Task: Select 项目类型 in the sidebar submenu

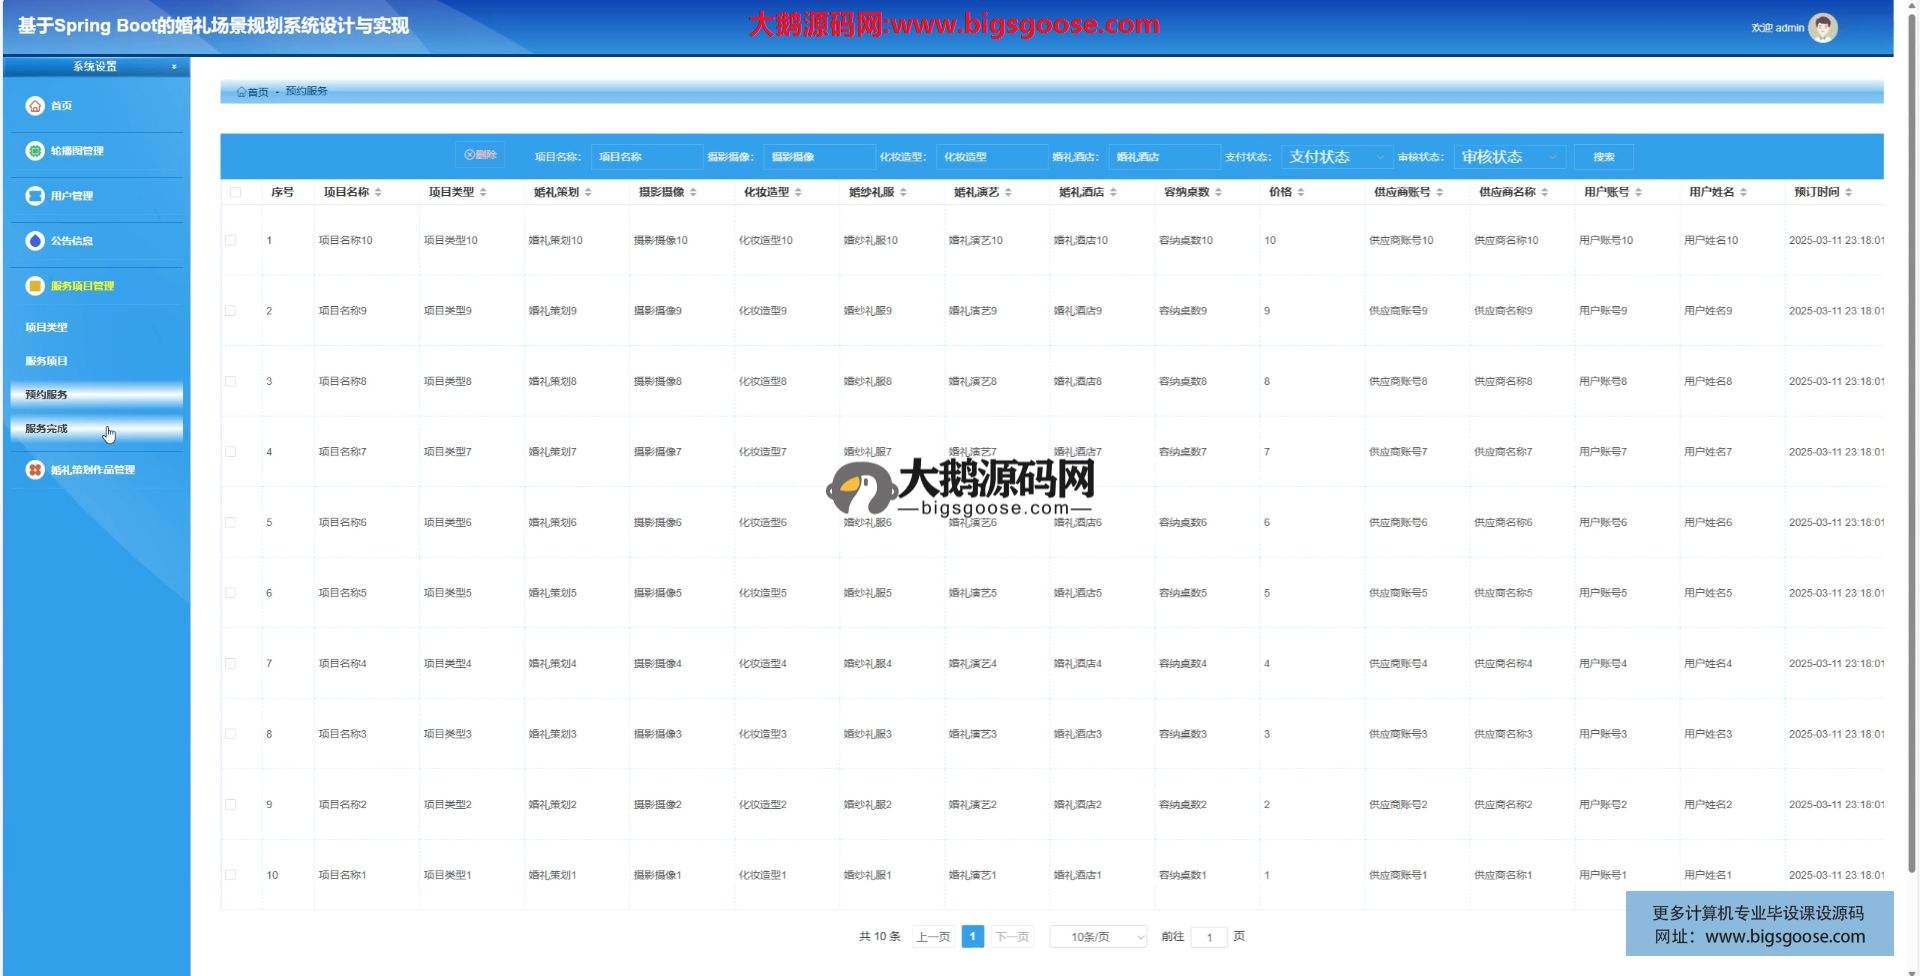Action: tap(47, 328)
